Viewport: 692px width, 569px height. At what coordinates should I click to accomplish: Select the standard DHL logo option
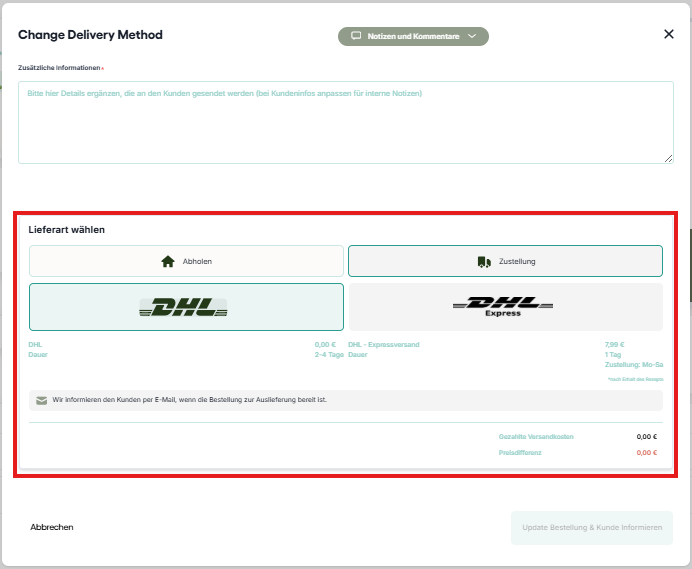click(x=186, y=307)
